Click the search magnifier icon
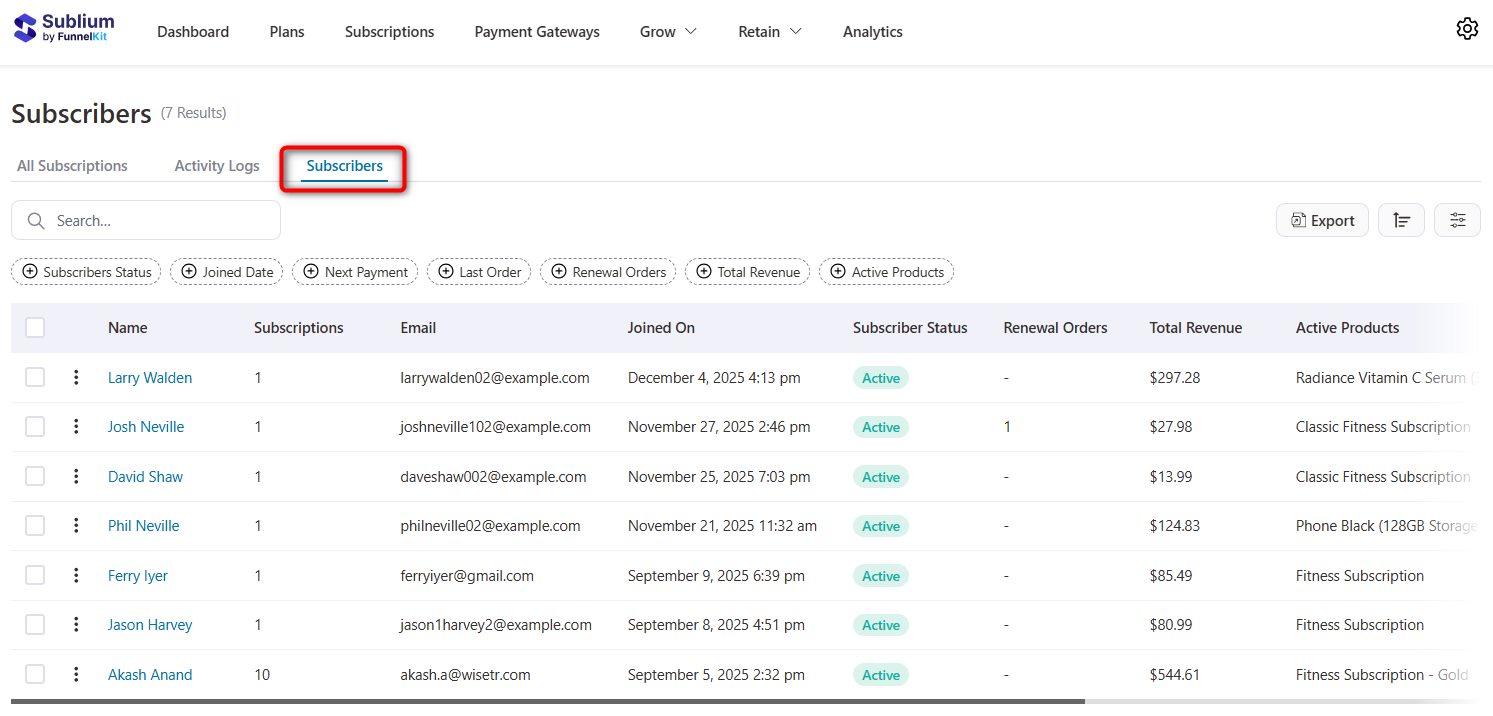Image resolution: width=1493 pixels, height=716 pixels. pyautogui.click(x=37, y=220)
